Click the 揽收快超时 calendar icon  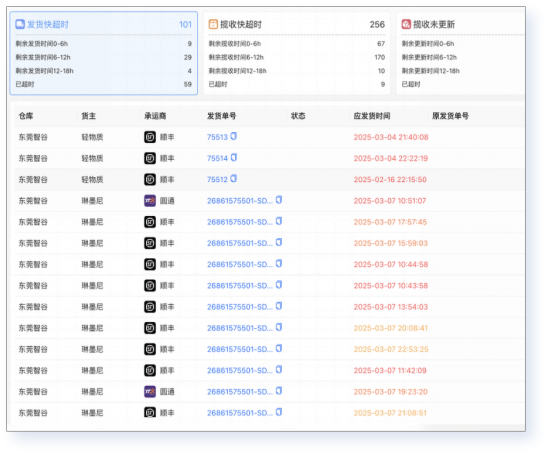click(213, 24)
